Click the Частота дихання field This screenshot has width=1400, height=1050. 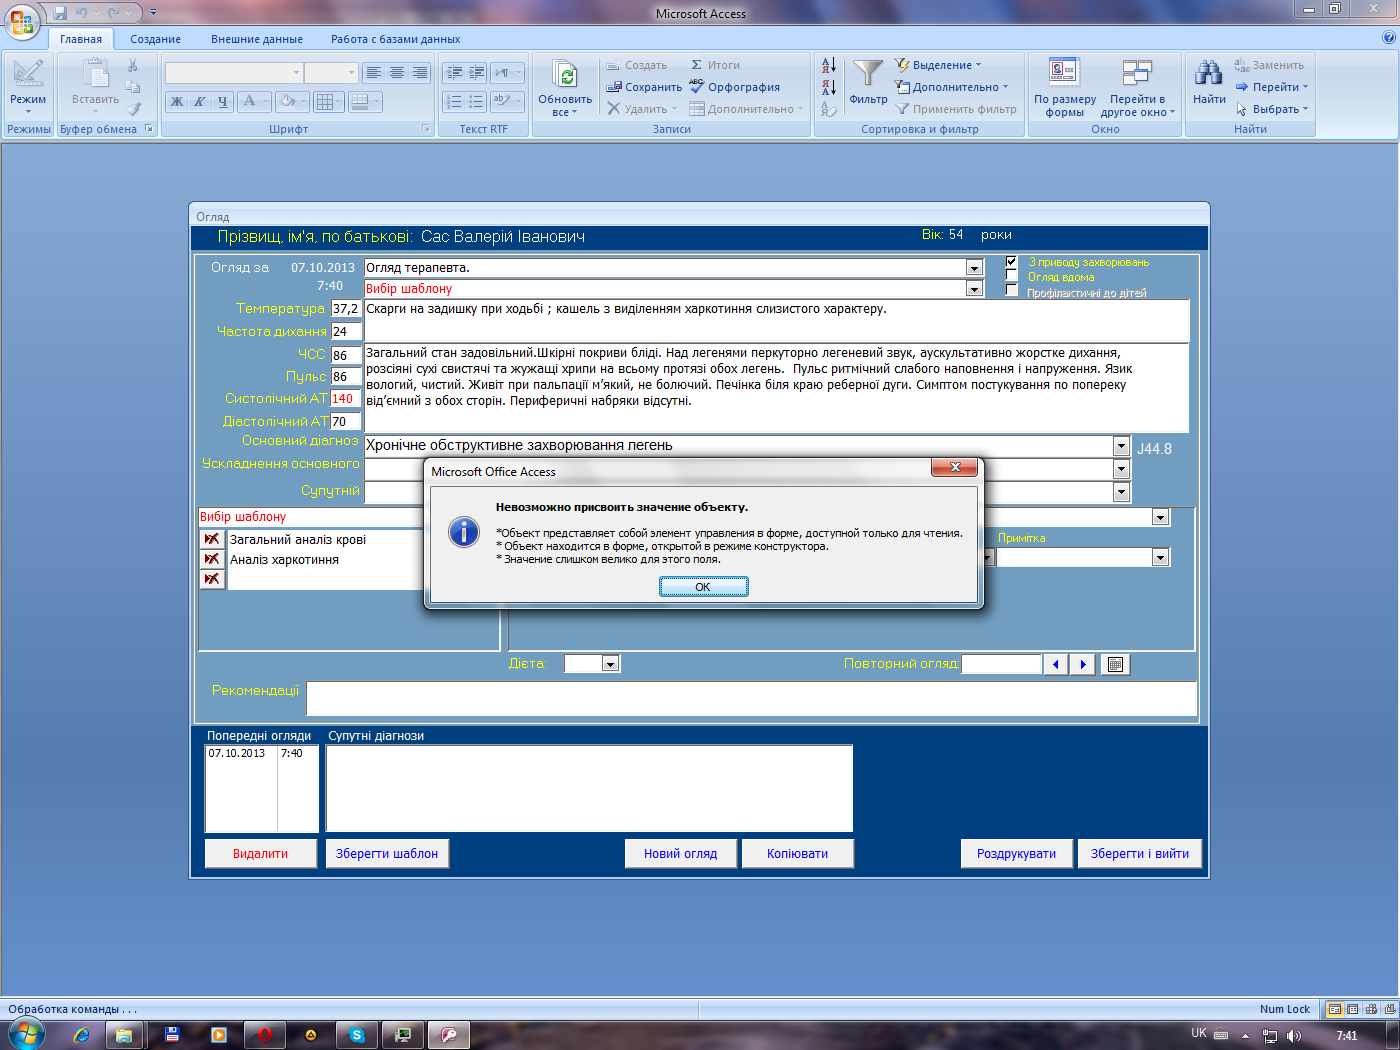(346, 331)
